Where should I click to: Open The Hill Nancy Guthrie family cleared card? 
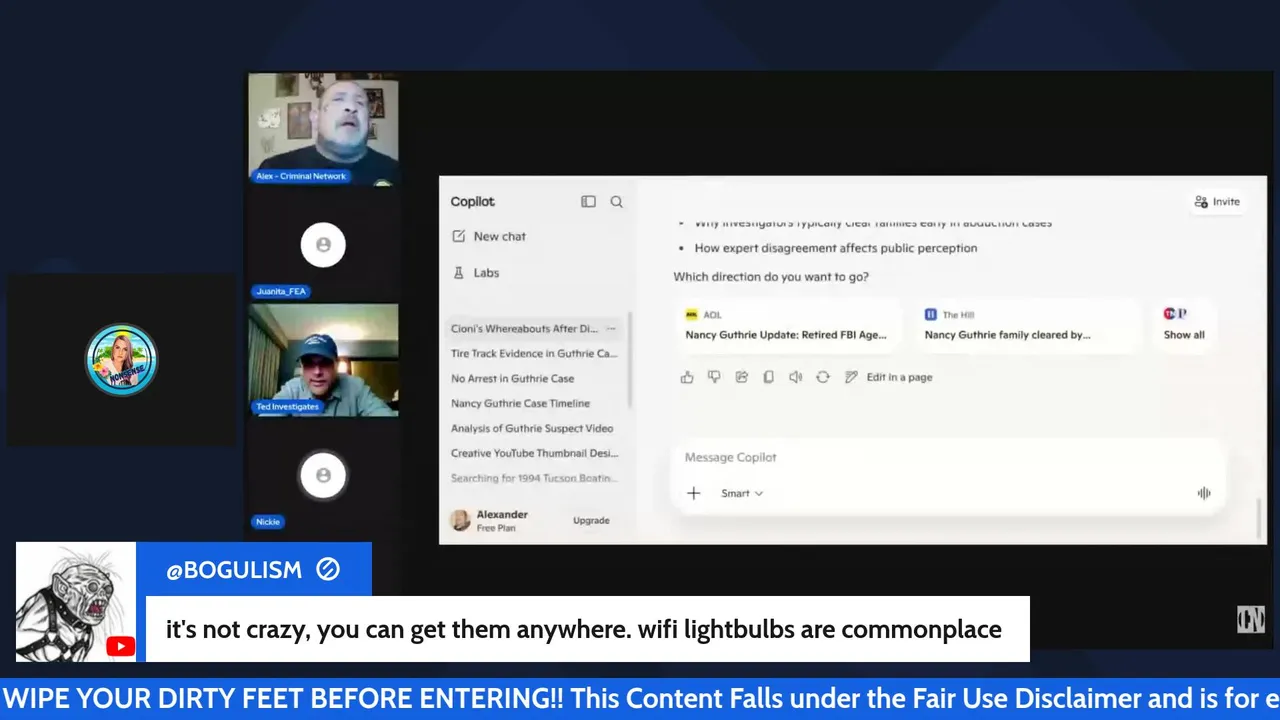tap(1027, 326)
